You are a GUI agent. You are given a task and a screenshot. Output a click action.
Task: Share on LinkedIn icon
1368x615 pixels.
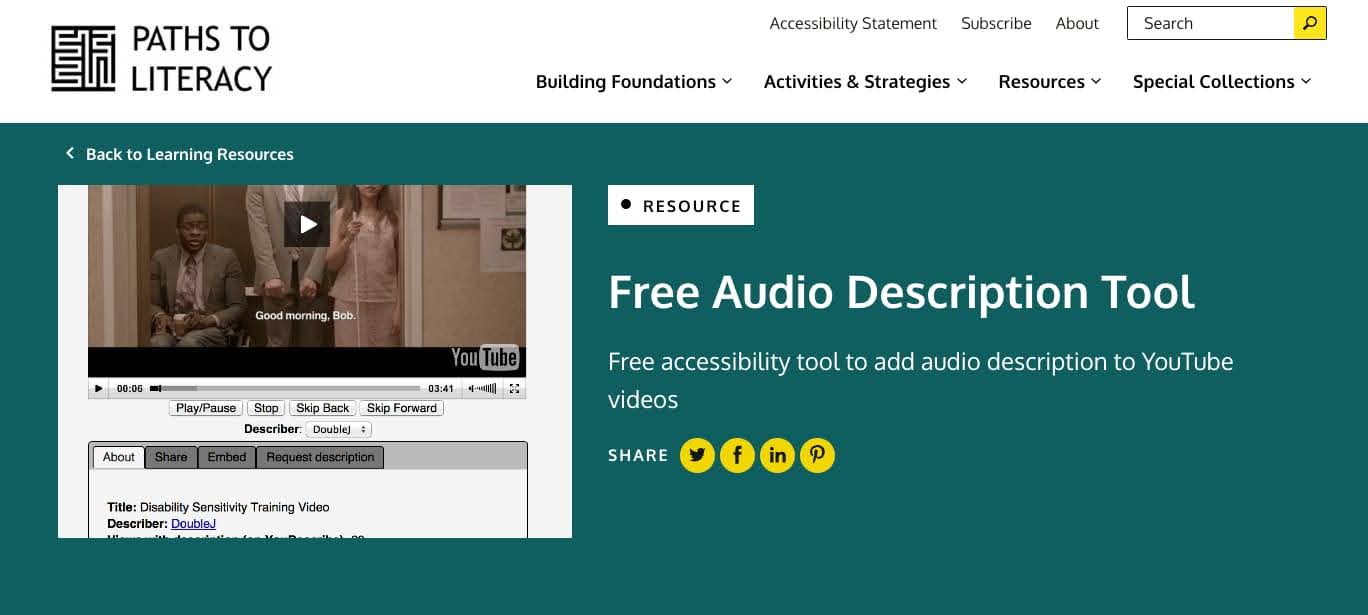[x=777, y=455]
